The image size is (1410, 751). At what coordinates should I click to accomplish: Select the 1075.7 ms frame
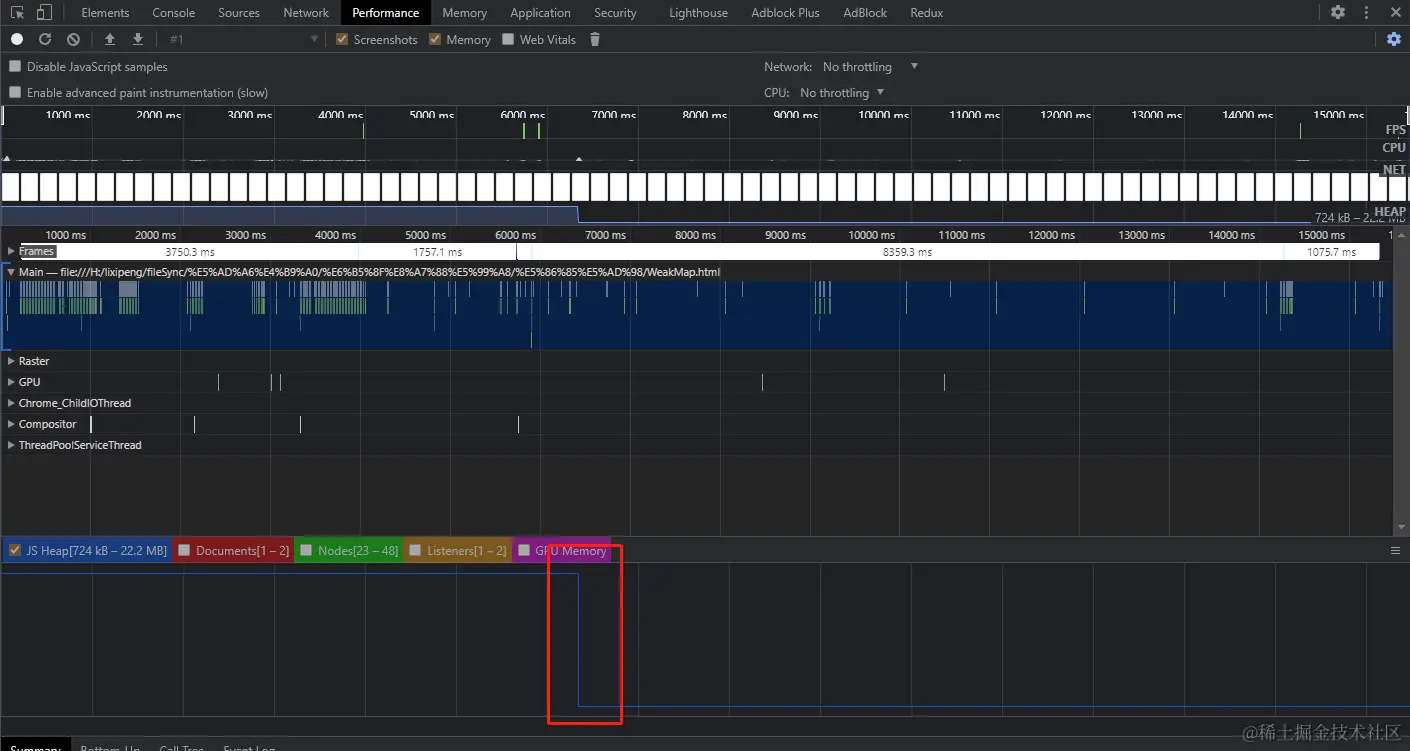point(1332,252)
